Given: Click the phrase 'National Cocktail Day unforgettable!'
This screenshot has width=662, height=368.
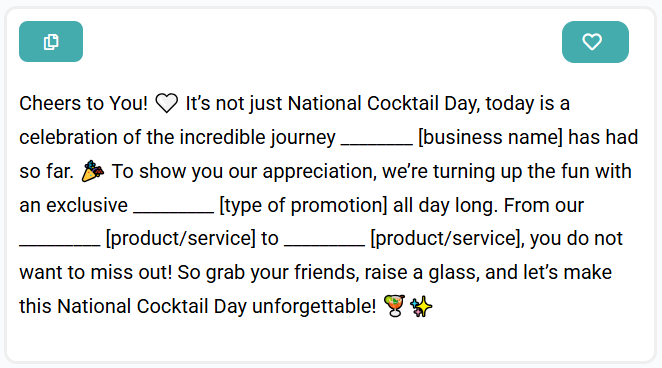Looking at the screenshot, I should [217, 306].
